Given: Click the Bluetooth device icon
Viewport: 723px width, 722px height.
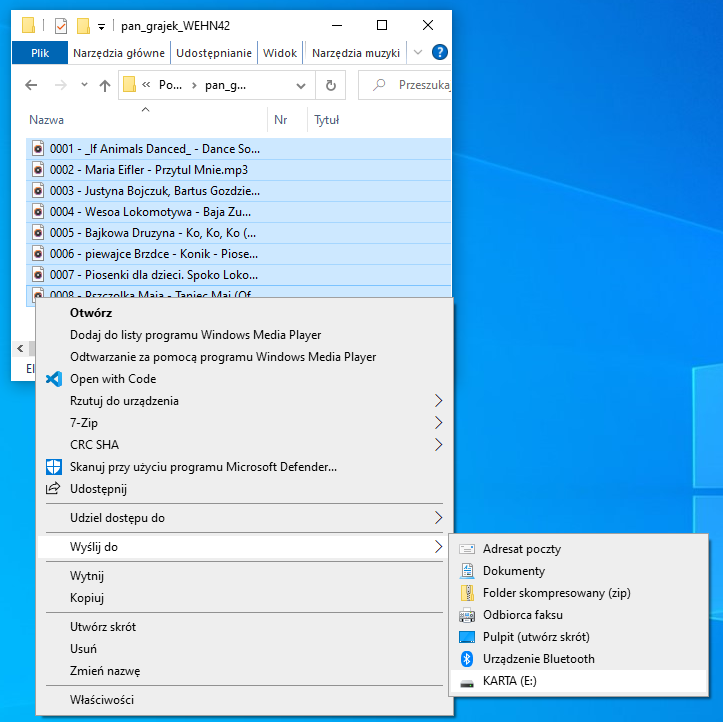Looking at the screenshot, I should point(466,659).
